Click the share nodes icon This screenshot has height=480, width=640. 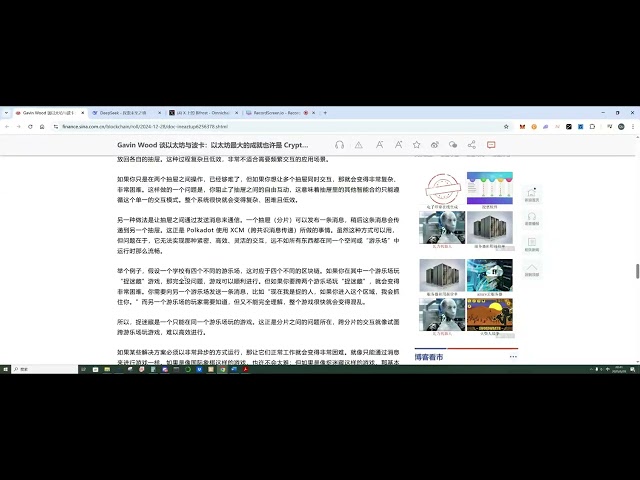[x=472, y=144]
